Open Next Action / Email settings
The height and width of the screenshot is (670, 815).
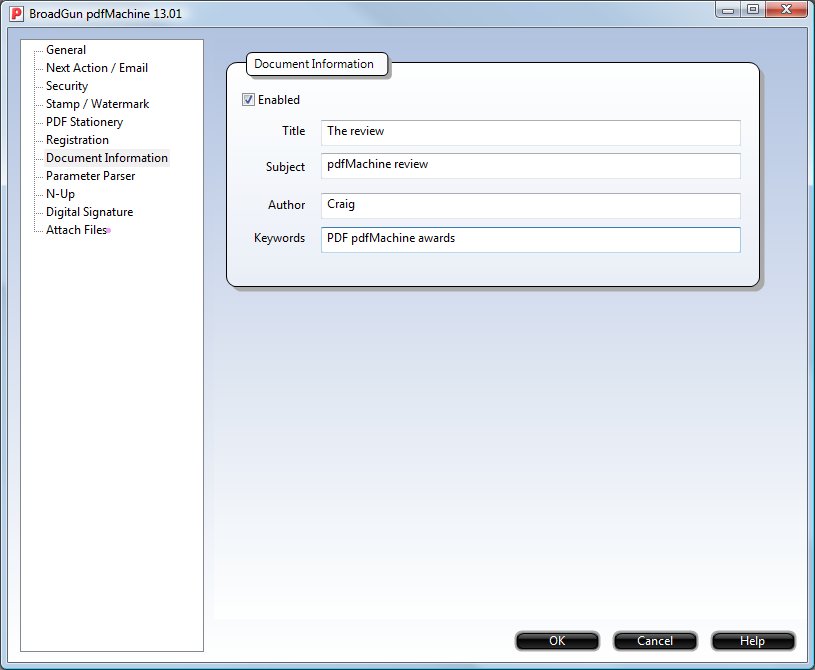pos(96,68)
